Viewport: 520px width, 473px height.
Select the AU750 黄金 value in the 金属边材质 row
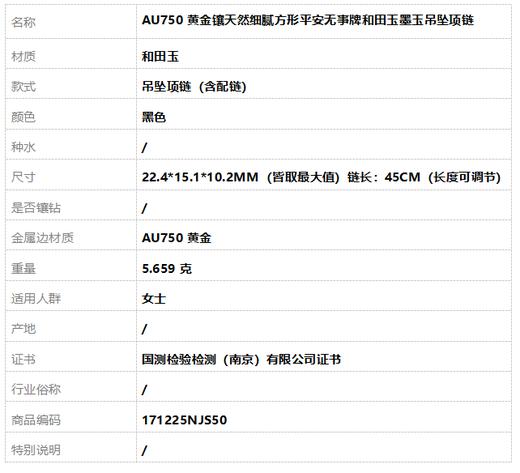tap(177, 238)
